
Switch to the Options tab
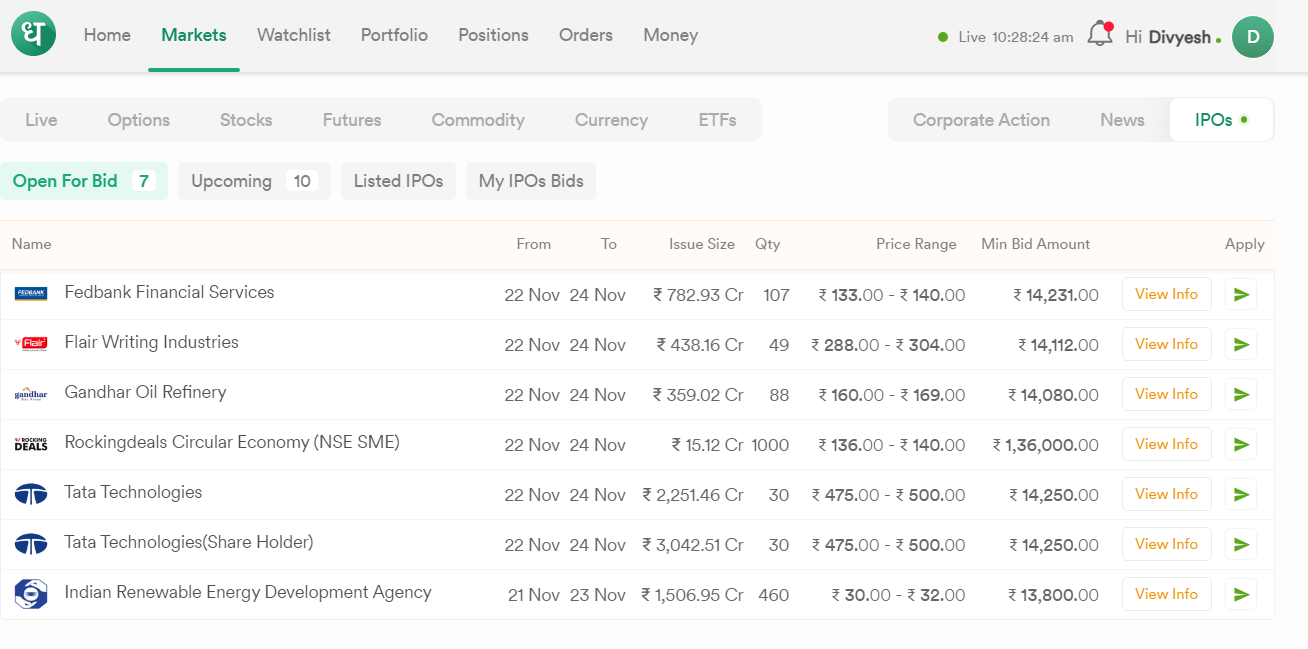(139, 120)
